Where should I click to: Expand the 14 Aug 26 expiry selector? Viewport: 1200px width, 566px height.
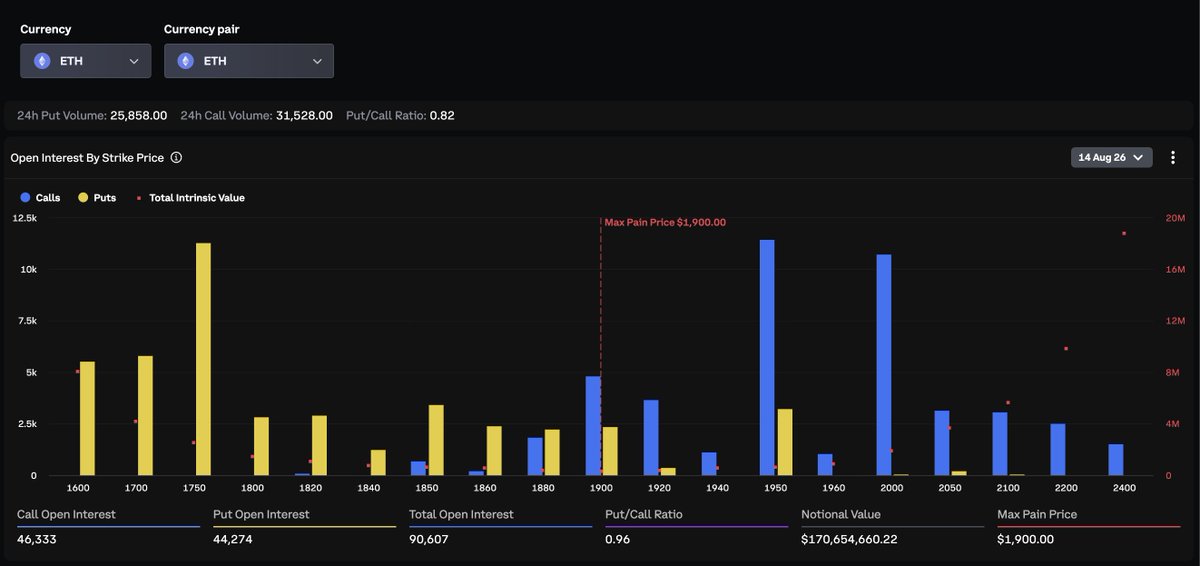click(x=1111, y=158)
